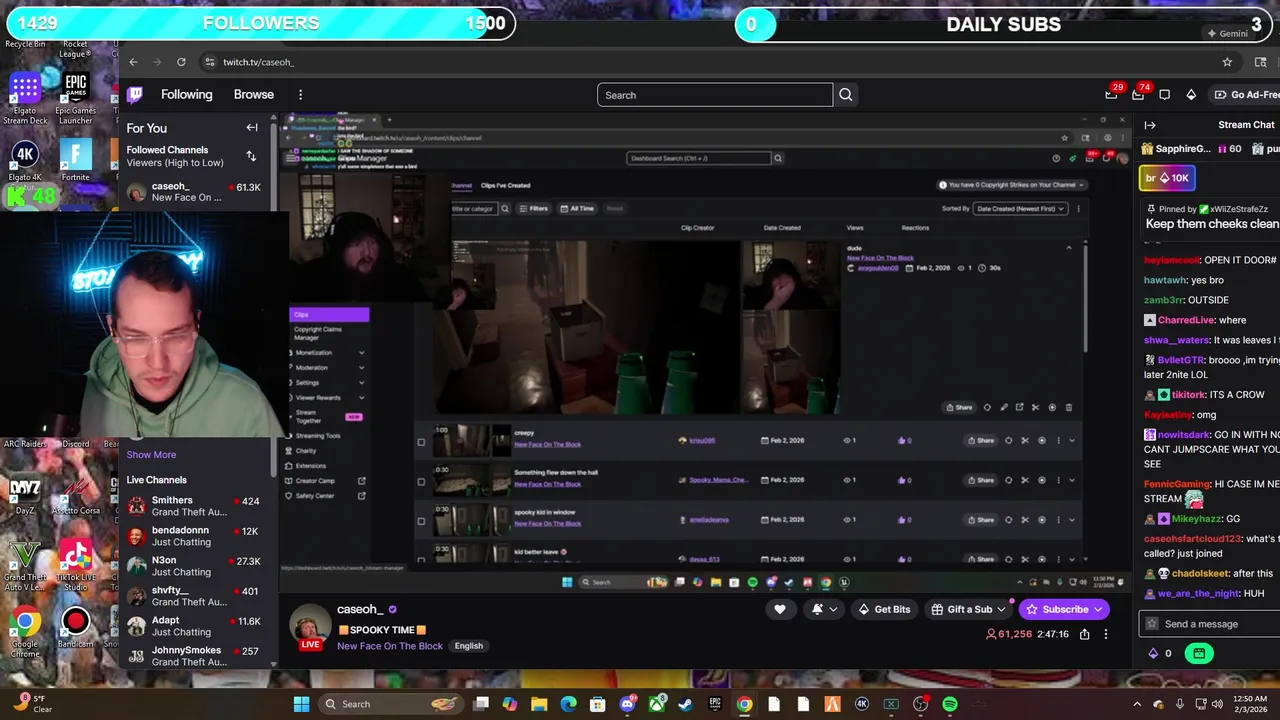The height and width of the screenshot is (720, 1280).
Task: Click the Windows taskbar Search box
Action: 391,704
